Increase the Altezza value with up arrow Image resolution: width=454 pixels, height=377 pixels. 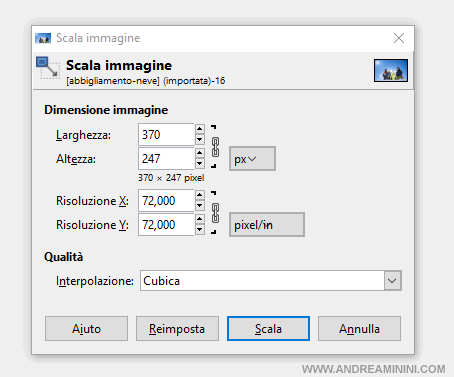(200, 153)
